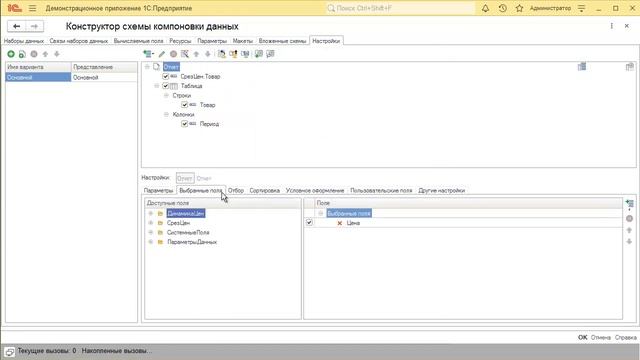Open Справка help link
This screenshot has width=640, height=360.
coord(625,337)
